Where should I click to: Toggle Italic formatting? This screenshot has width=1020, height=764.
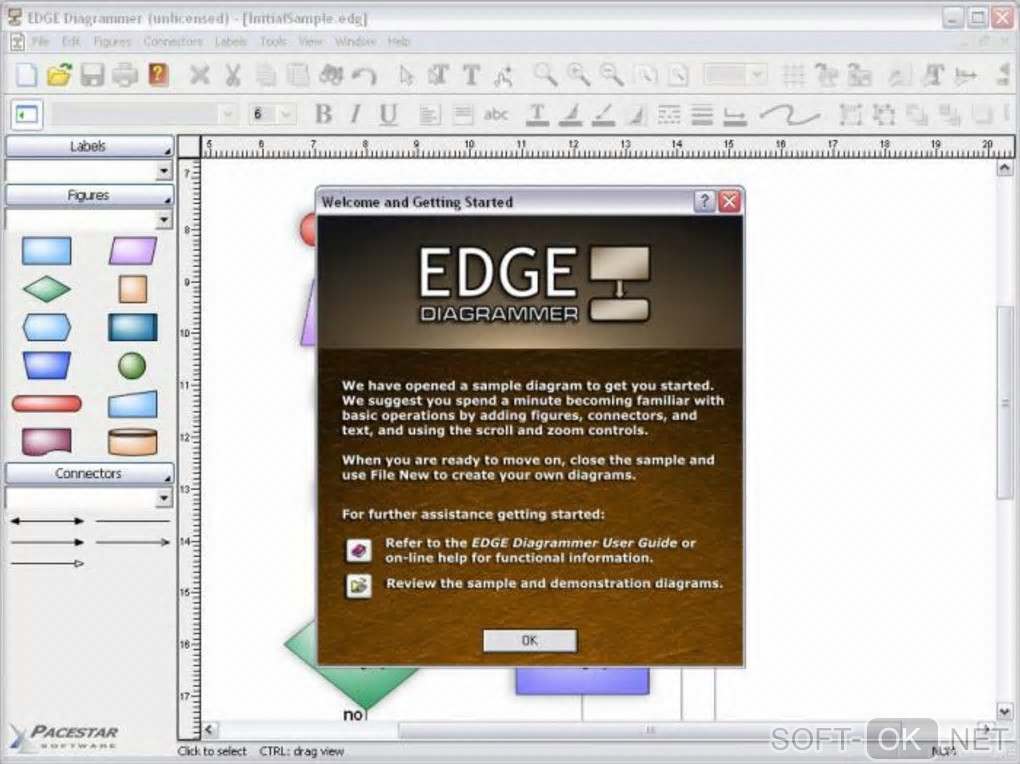tap(355, 115)
